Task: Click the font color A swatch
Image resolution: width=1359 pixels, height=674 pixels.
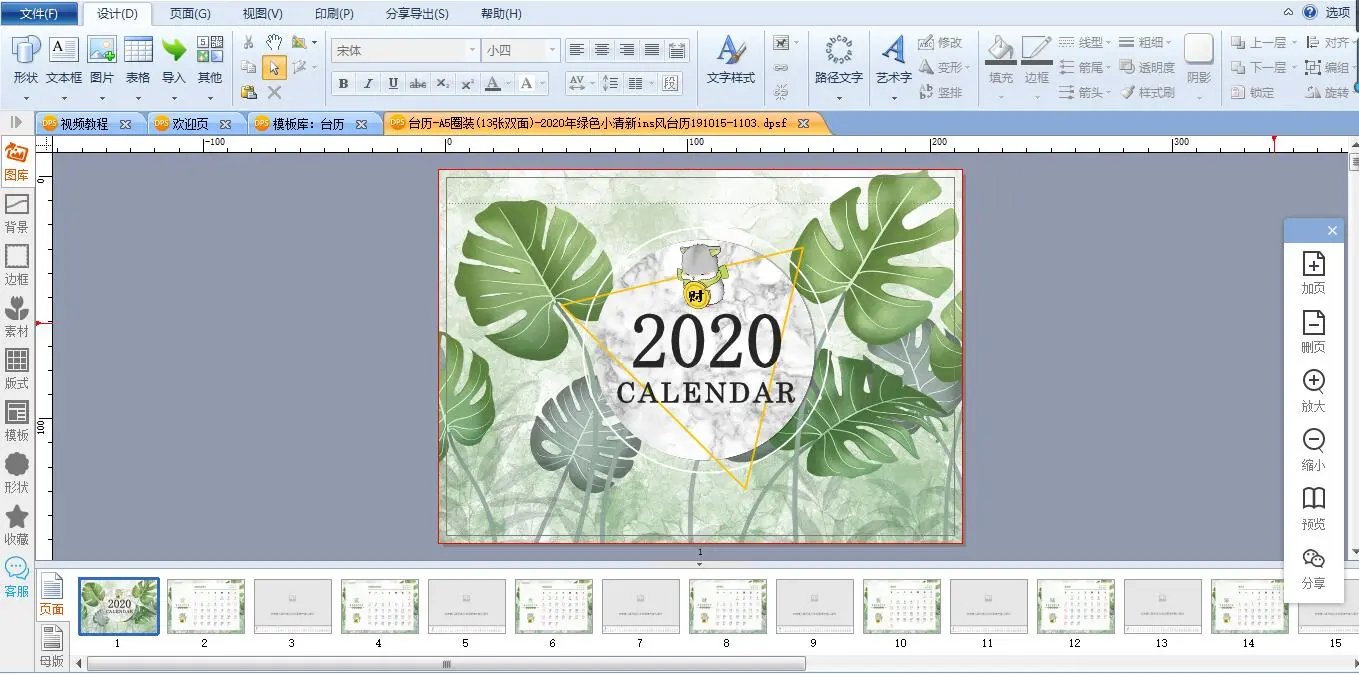Action: click(491, 83)
